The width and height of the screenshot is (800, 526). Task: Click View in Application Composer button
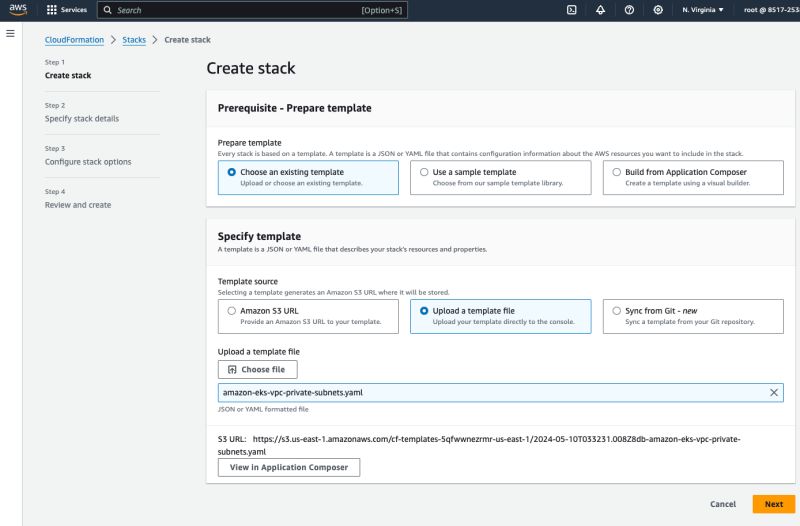point(289,467)
